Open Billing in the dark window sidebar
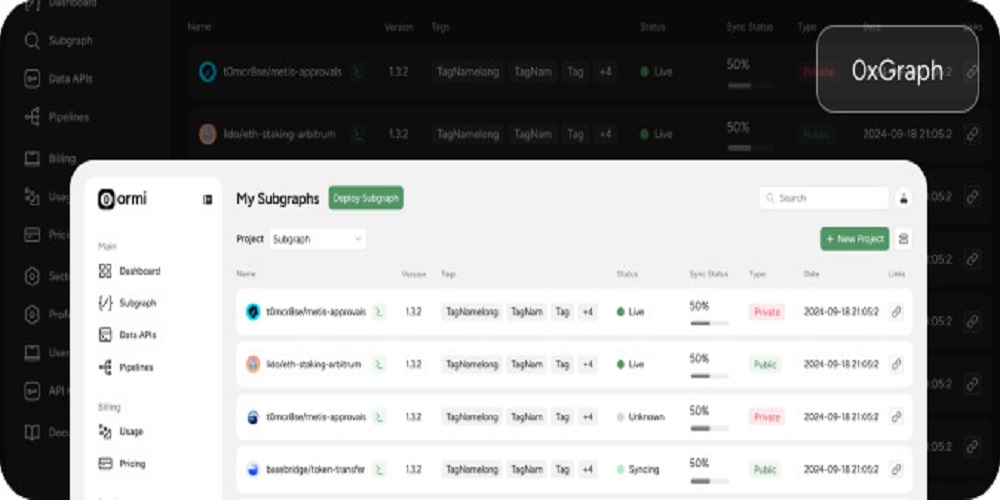The image size is (1000, 500). click(x=50, y=158)
